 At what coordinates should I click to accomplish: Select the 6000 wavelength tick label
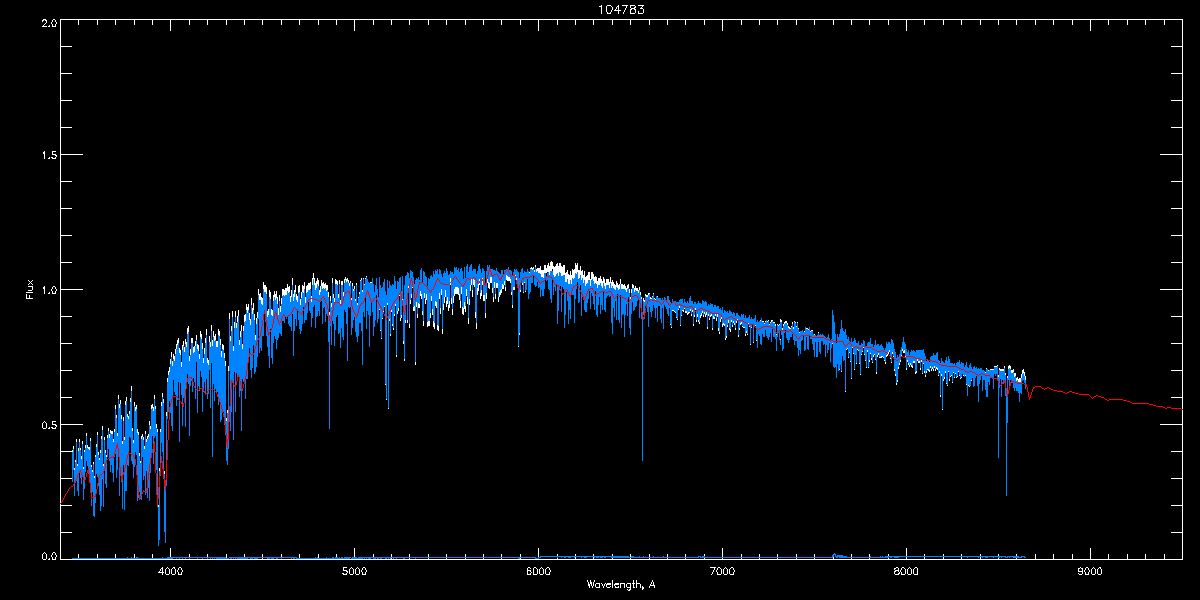(538, 572)
